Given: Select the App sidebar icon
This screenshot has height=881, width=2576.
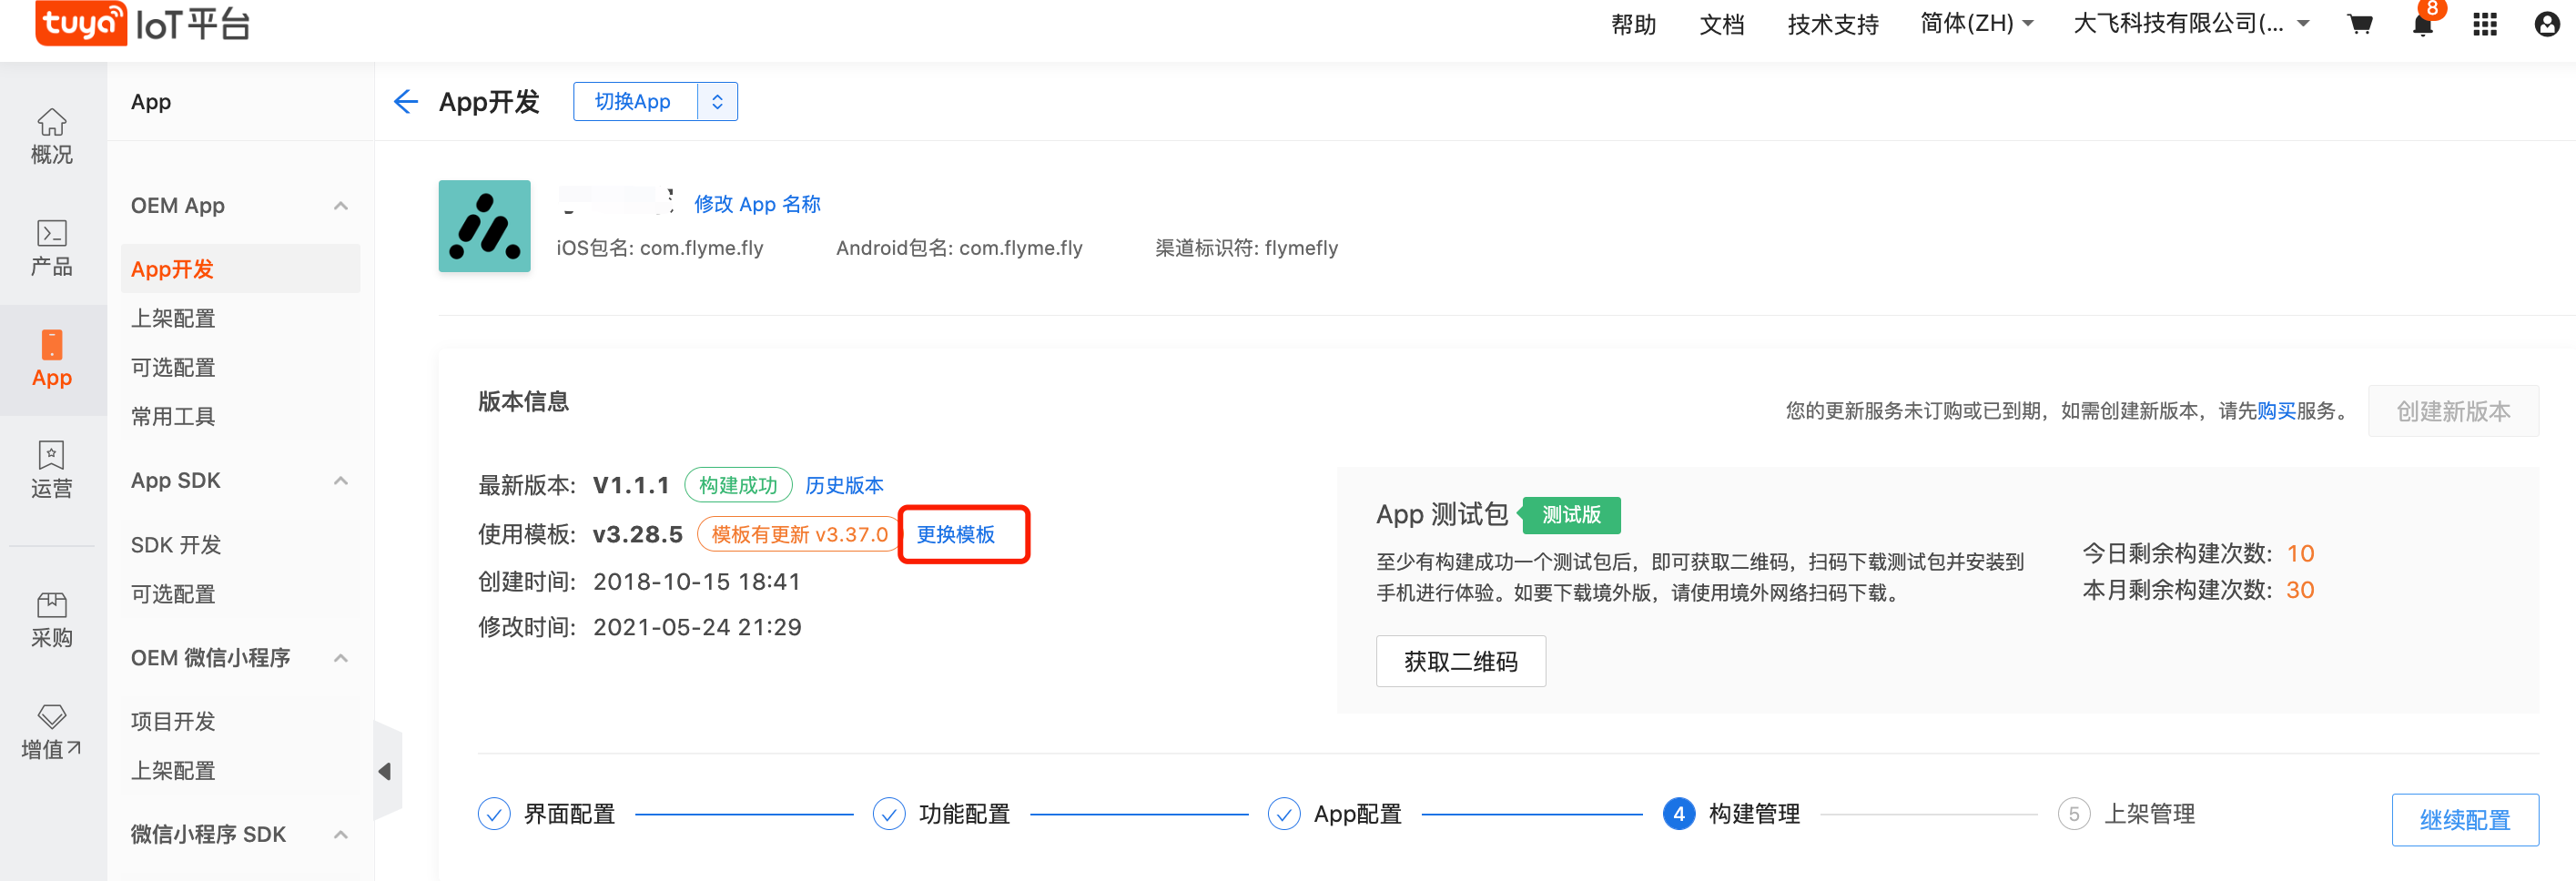Looking at the screenshot, I should coord(52,359).
